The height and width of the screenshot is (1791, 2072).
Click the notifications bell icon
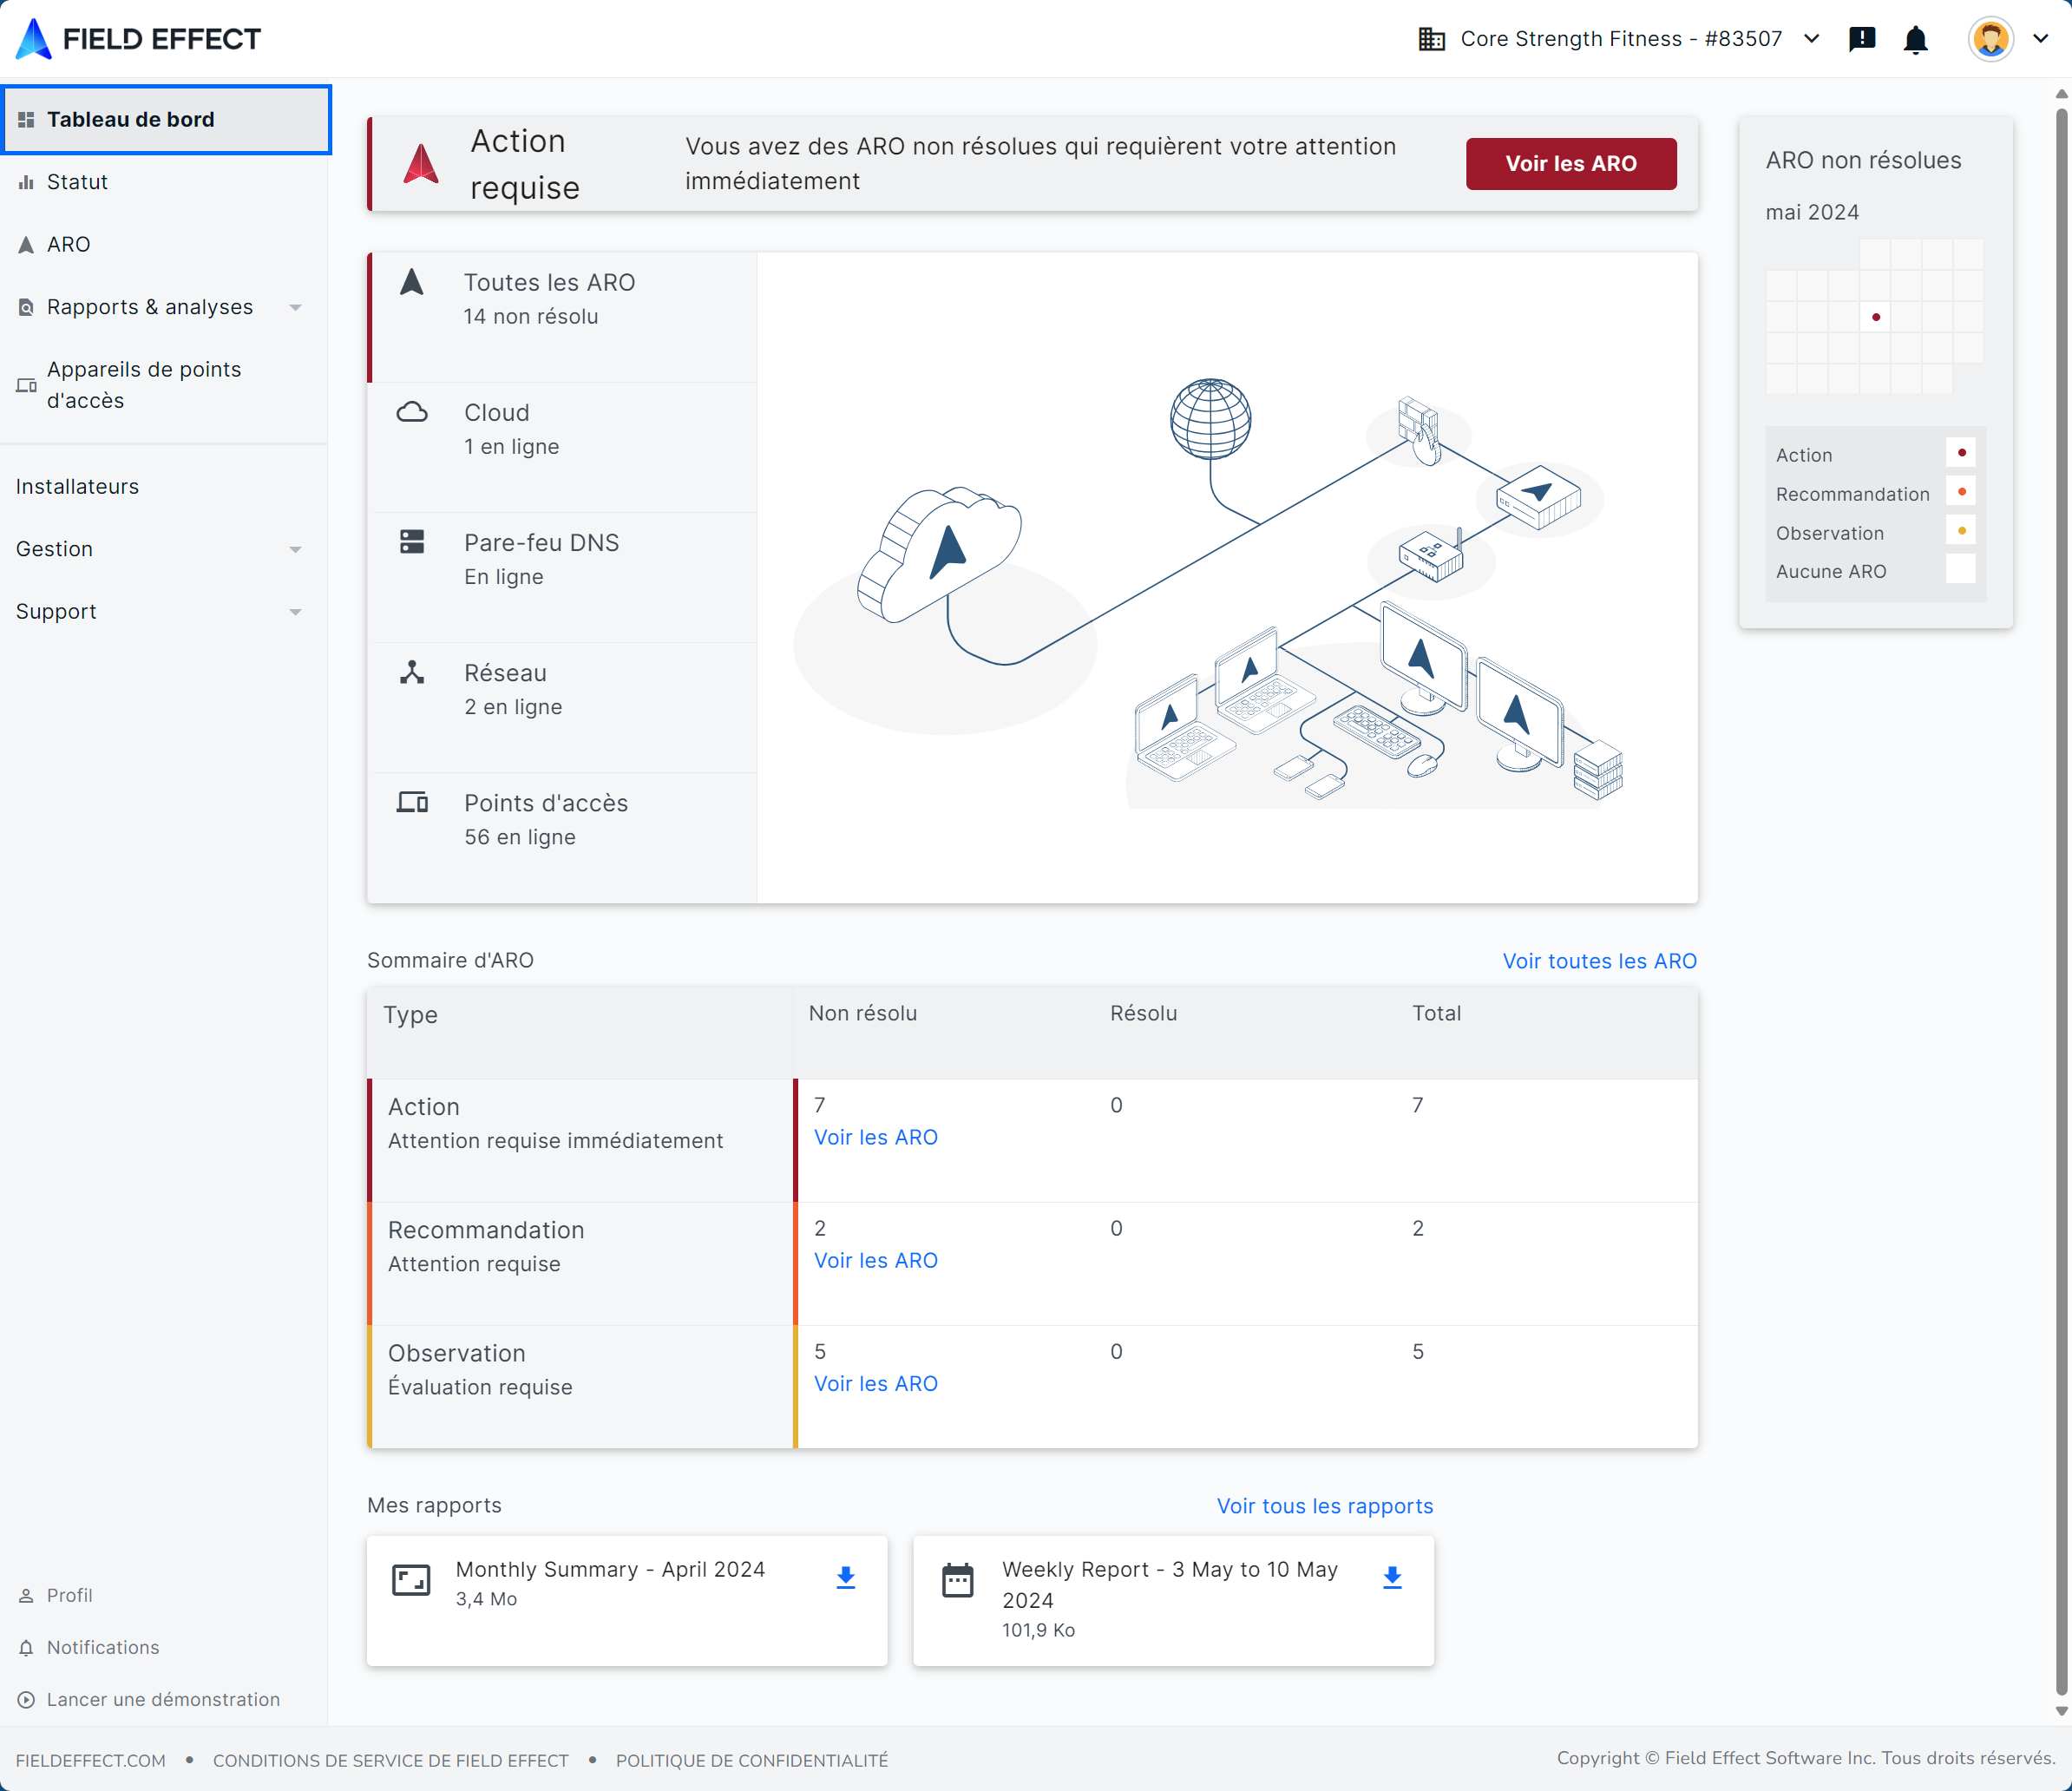tap(1915, 39)
